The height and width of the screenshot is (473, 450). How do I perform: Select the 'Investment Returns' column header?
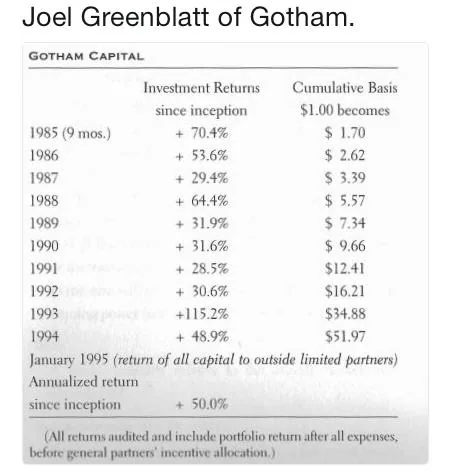coord(201,88)
